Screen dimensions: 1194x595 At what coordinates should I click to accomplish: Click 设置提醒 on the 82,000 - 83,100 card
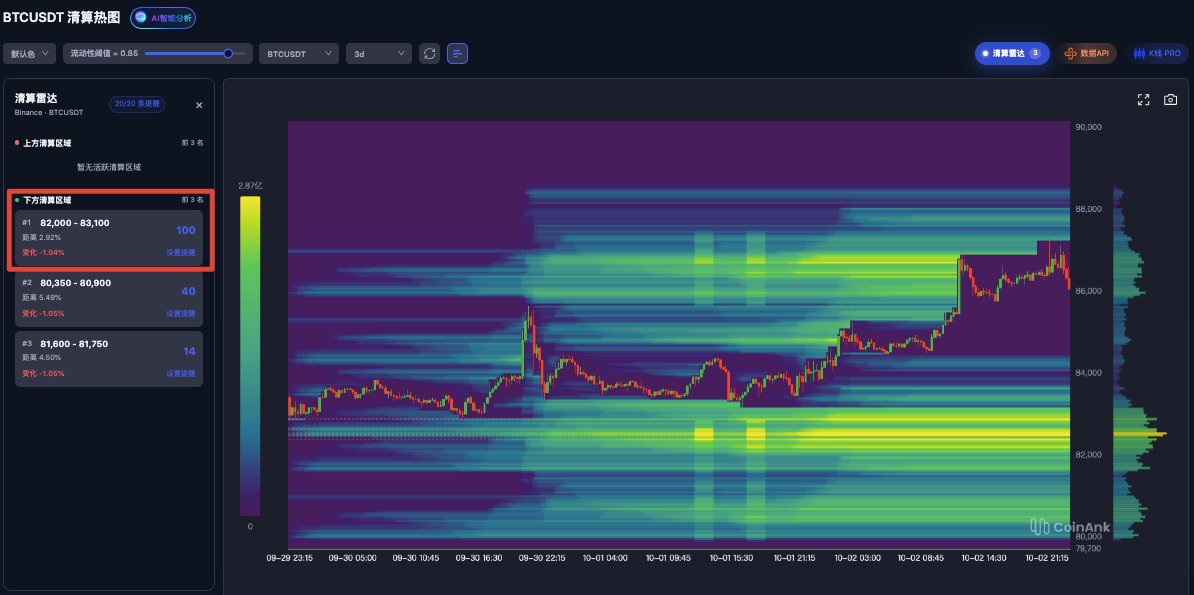181,252
